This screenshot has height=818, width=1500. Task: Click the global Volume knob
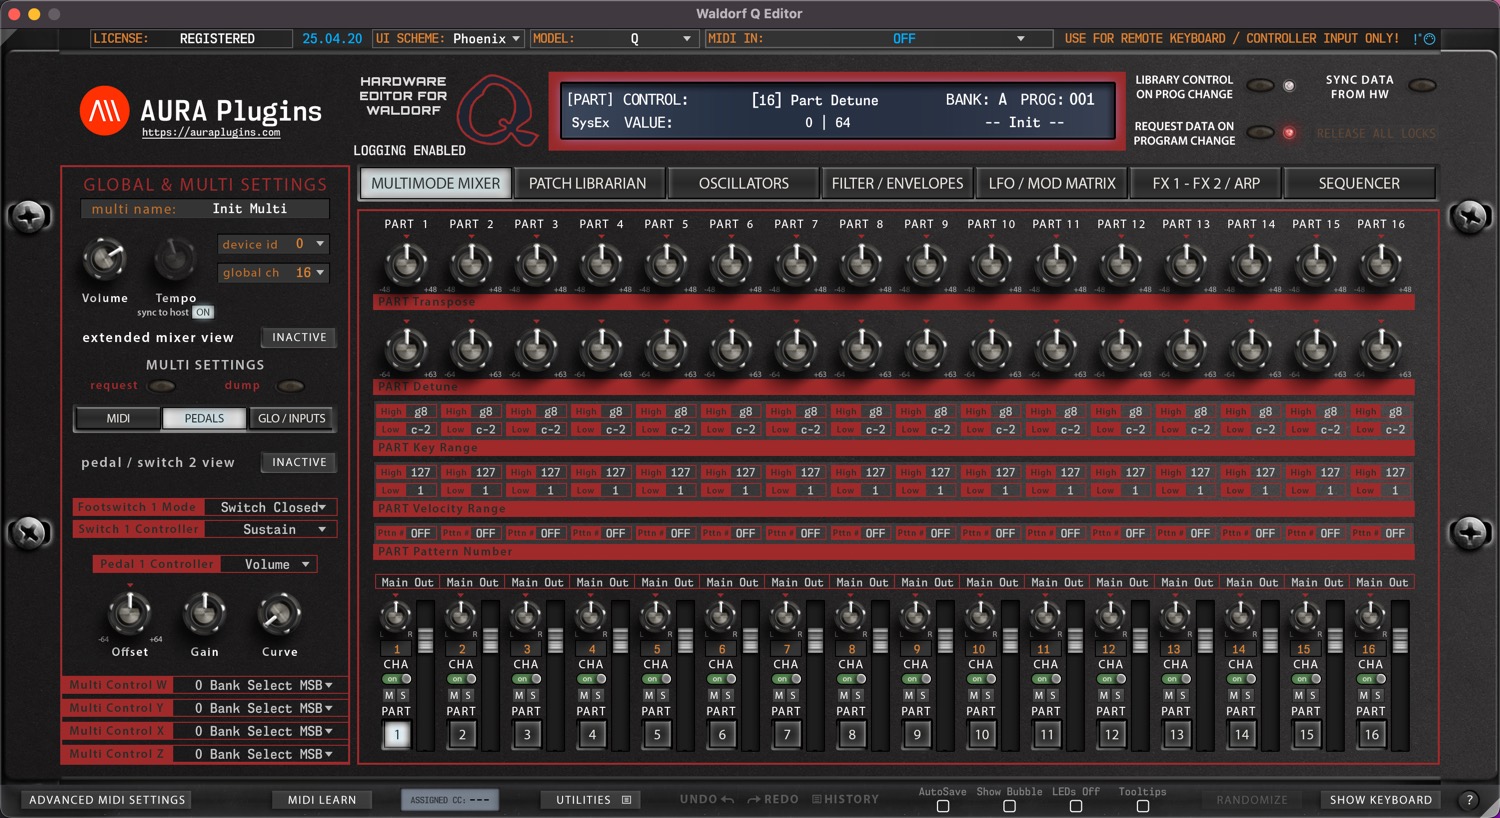[104, 260]
